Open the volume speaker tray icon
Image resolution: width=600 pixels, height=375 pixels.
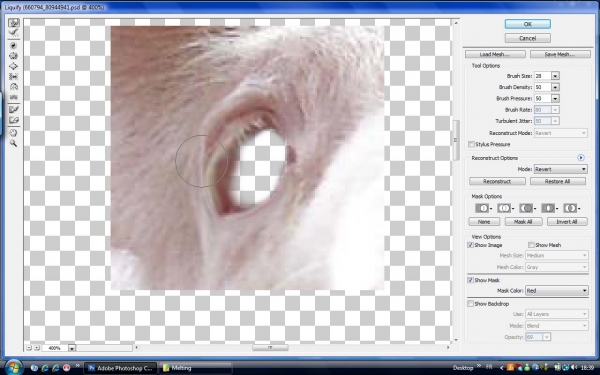(574, 367)
